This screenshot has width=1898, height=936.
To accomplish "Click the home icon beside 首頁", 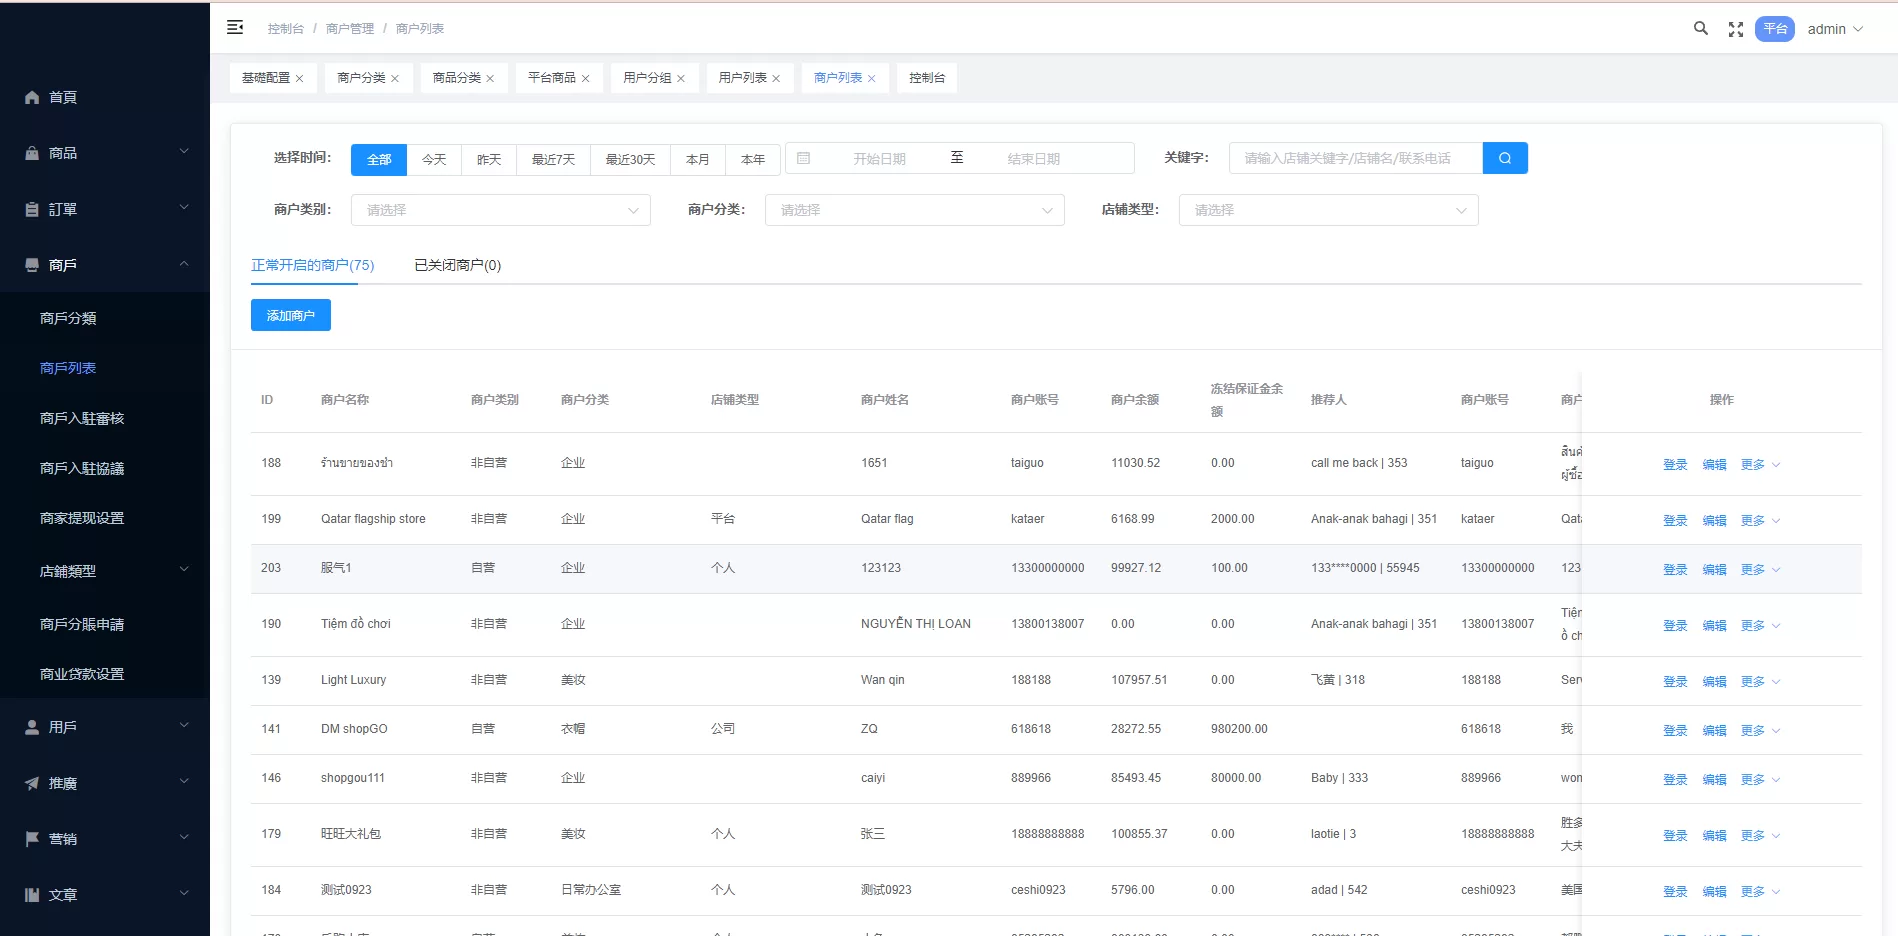I will 32,97.
